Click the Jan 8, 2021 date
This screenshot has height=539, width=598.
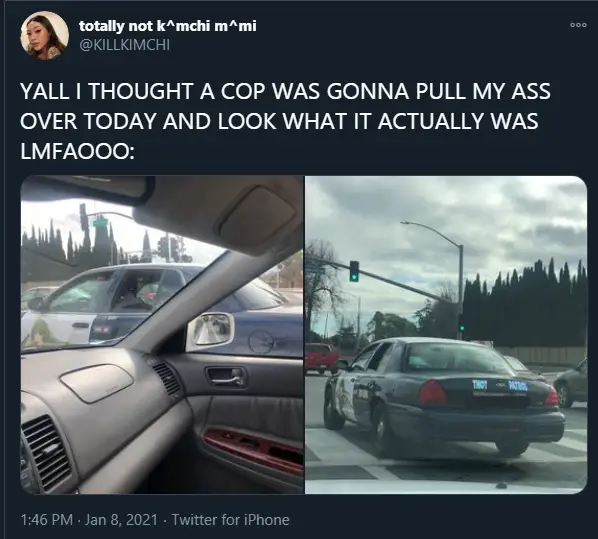pos(121,520)
